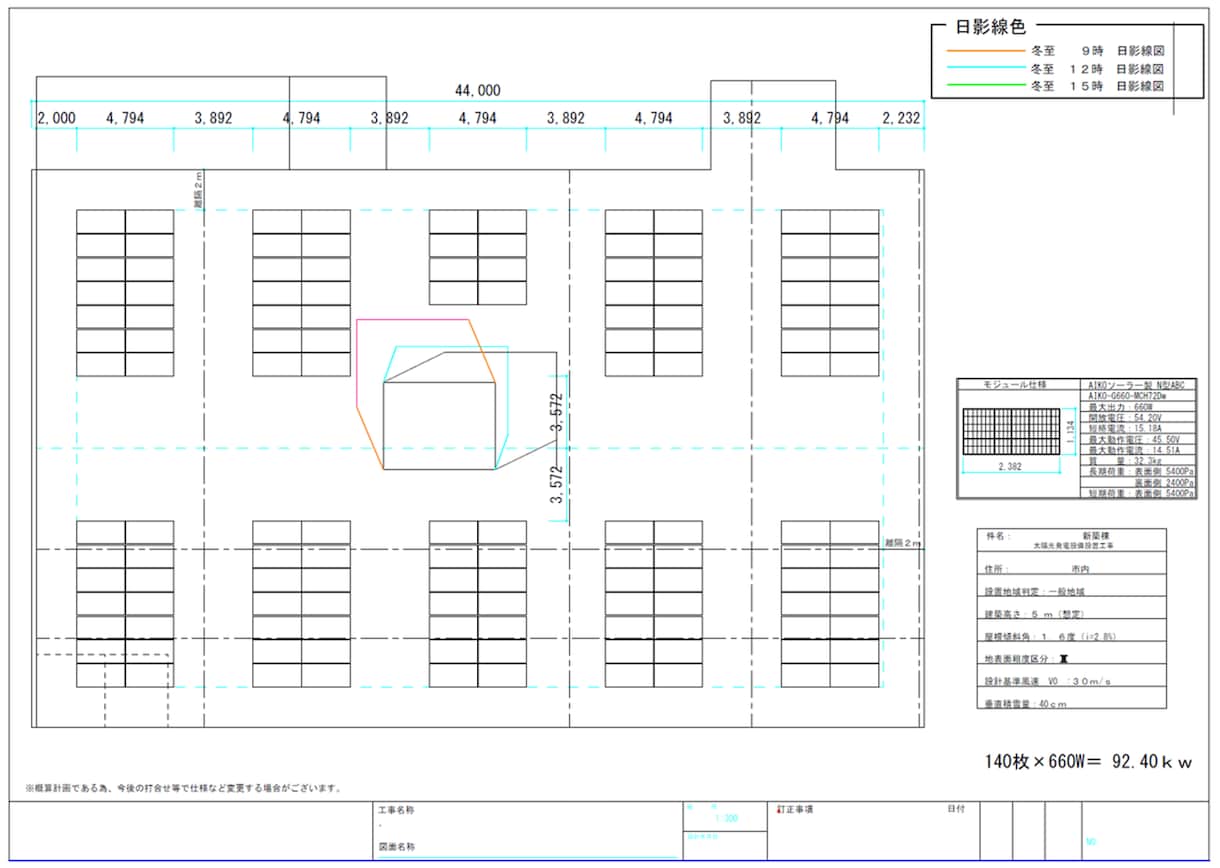Image resolution: width=1220 pixels, height=868 pixels.
Task: Click the "件名: 新築棟" row
Action: (x=1071, y=540)
